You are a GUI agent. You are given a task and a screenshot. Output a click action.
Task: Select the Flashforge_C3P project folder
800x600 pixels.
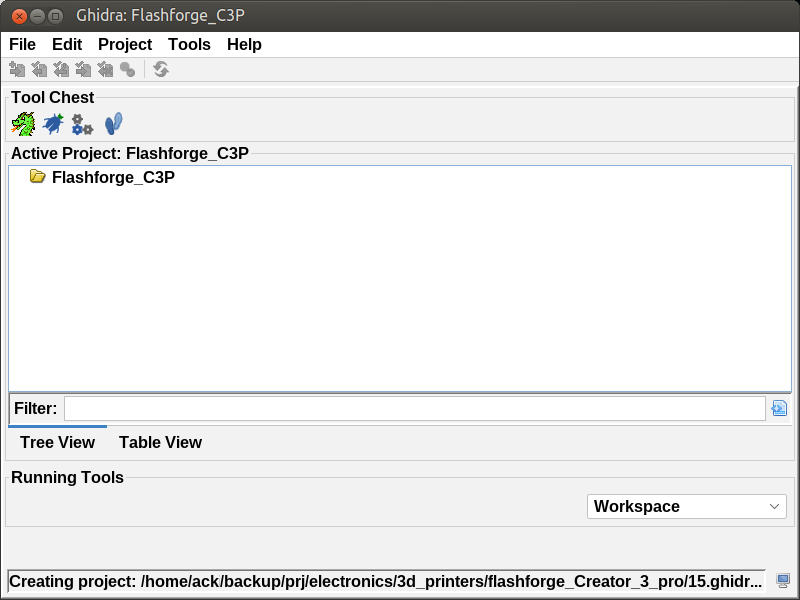[113, 177]
